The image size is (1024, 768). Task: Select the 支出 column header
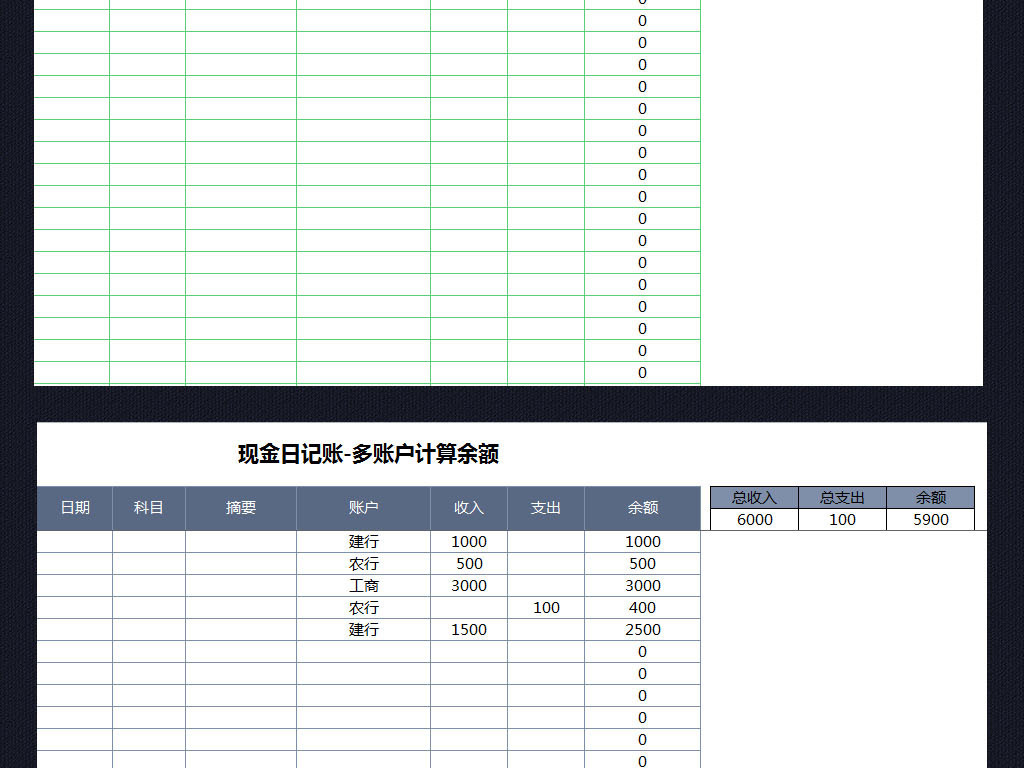(x=546, y=508)
